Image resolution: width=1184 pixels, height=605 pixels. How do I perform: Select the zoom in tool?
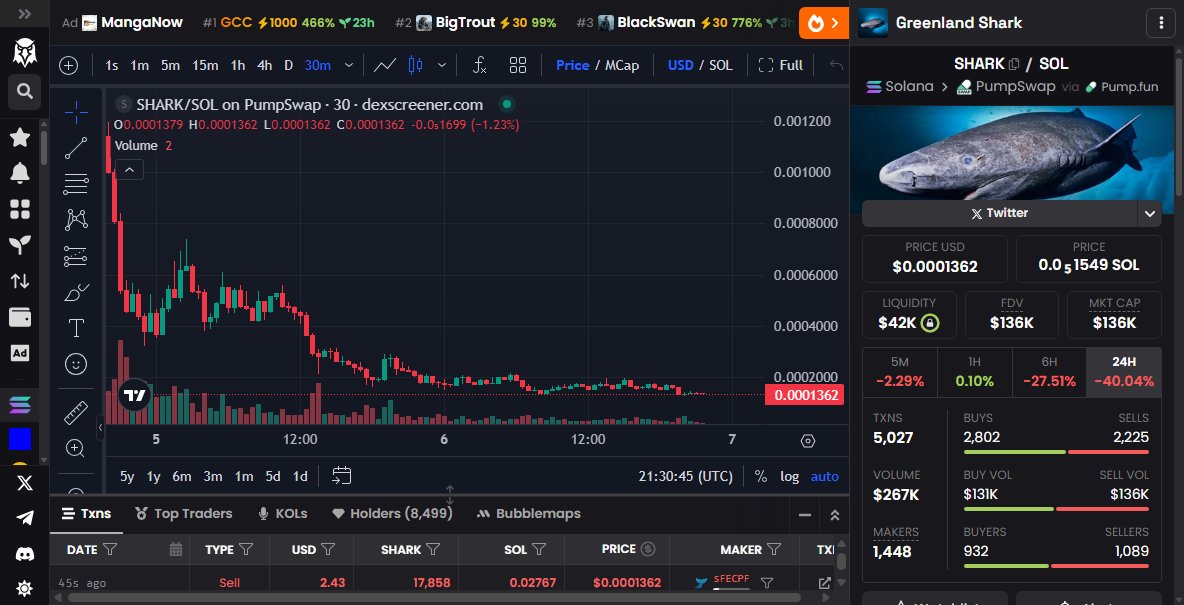point(76,449)
